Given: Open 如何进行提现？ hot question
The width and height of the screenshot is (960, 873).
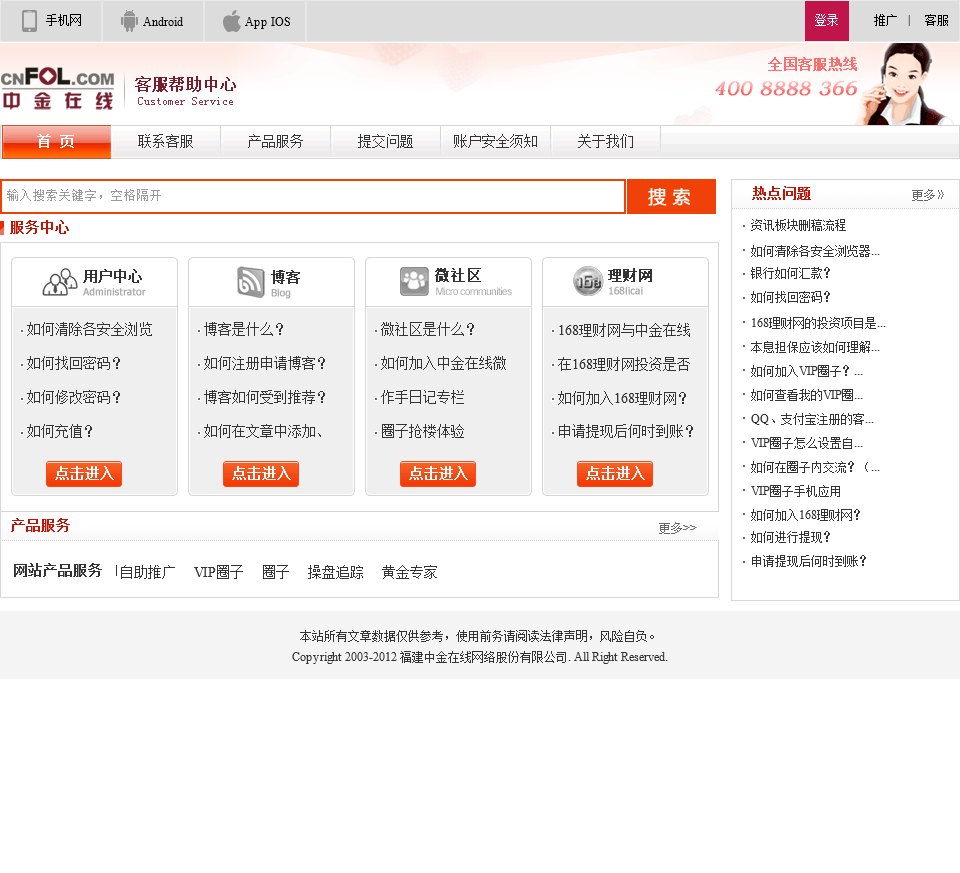Looking at the screenshot, I should (x=790, y=538).
